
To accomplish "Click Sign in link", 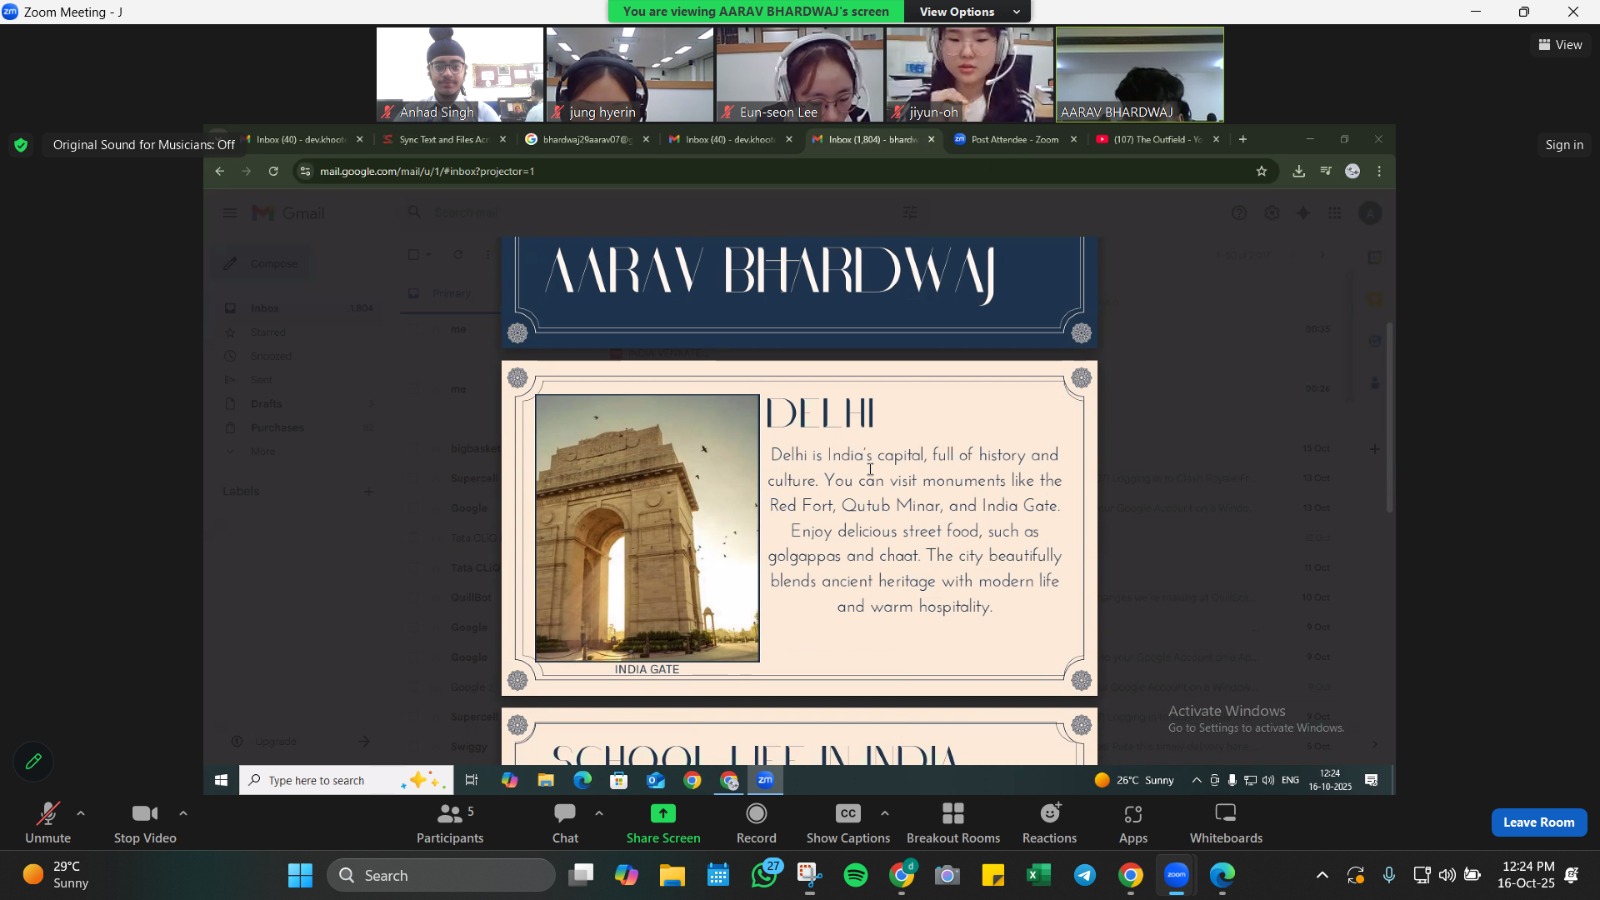I will click(x=1564, y=145).
